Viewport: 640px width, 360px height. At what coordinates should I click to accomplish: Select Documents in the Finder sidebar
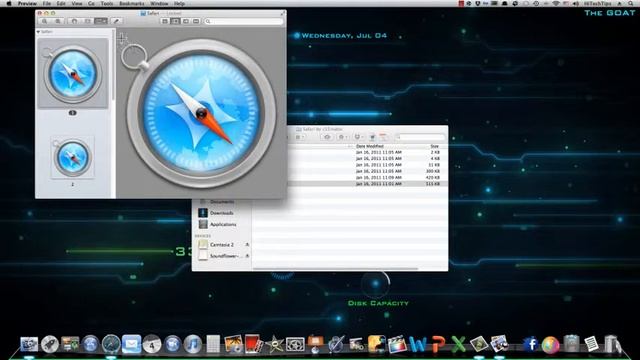click(x=222, y=202)
